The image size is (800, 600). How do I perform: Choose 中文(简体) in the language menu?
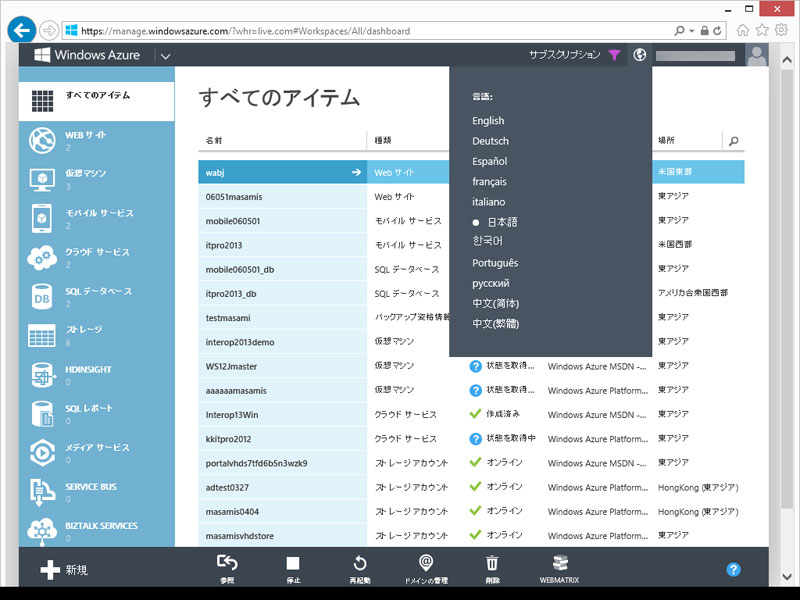tap(495, 304)
